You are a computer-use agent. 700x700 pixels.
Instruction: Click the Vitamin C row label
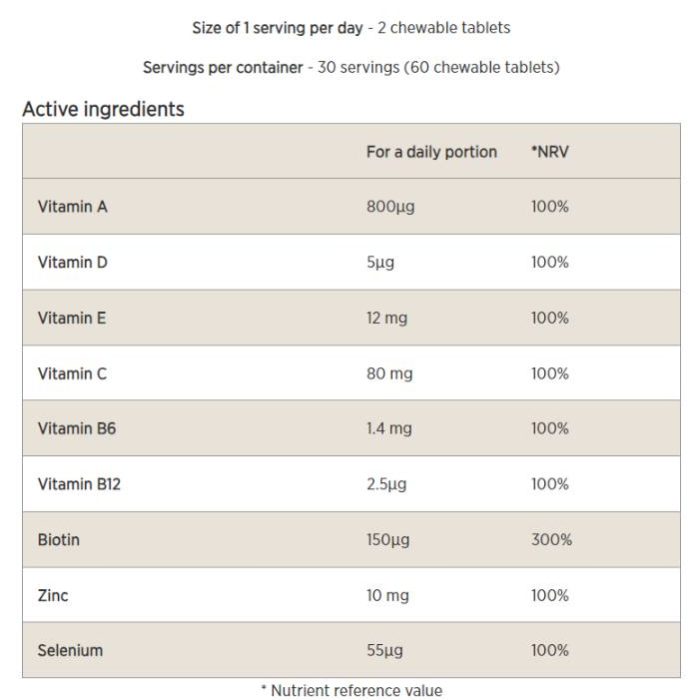(x=72, y=374)
